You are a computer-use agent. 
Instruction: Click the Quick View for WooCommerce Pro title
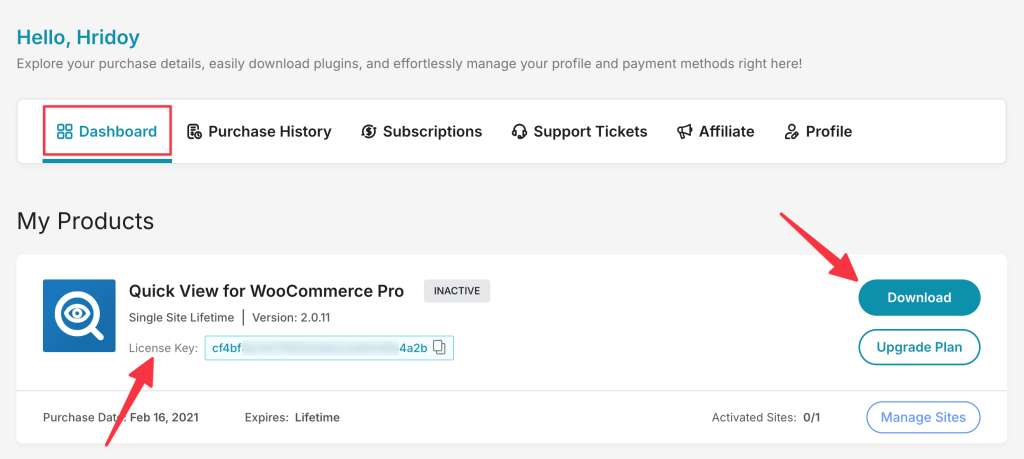pos(266,291)
